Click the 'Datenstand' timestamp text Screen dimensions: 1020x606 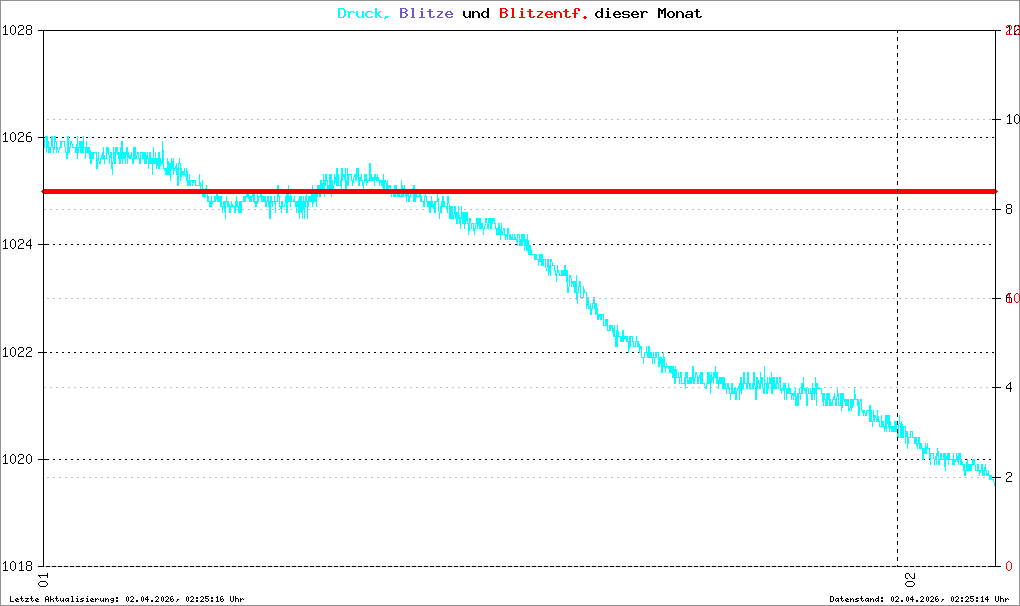click(919, 599)
